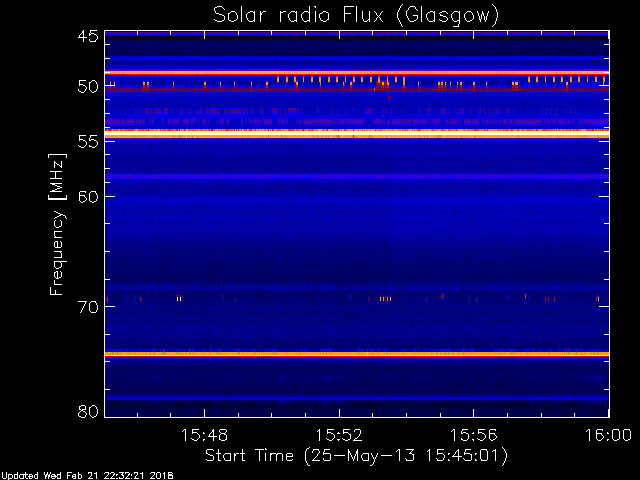Click the yellow burst cluster near 15:53 at 70 MHz
Image resolution: width=640 pixels, height=480 pixels.
[385, 299]
